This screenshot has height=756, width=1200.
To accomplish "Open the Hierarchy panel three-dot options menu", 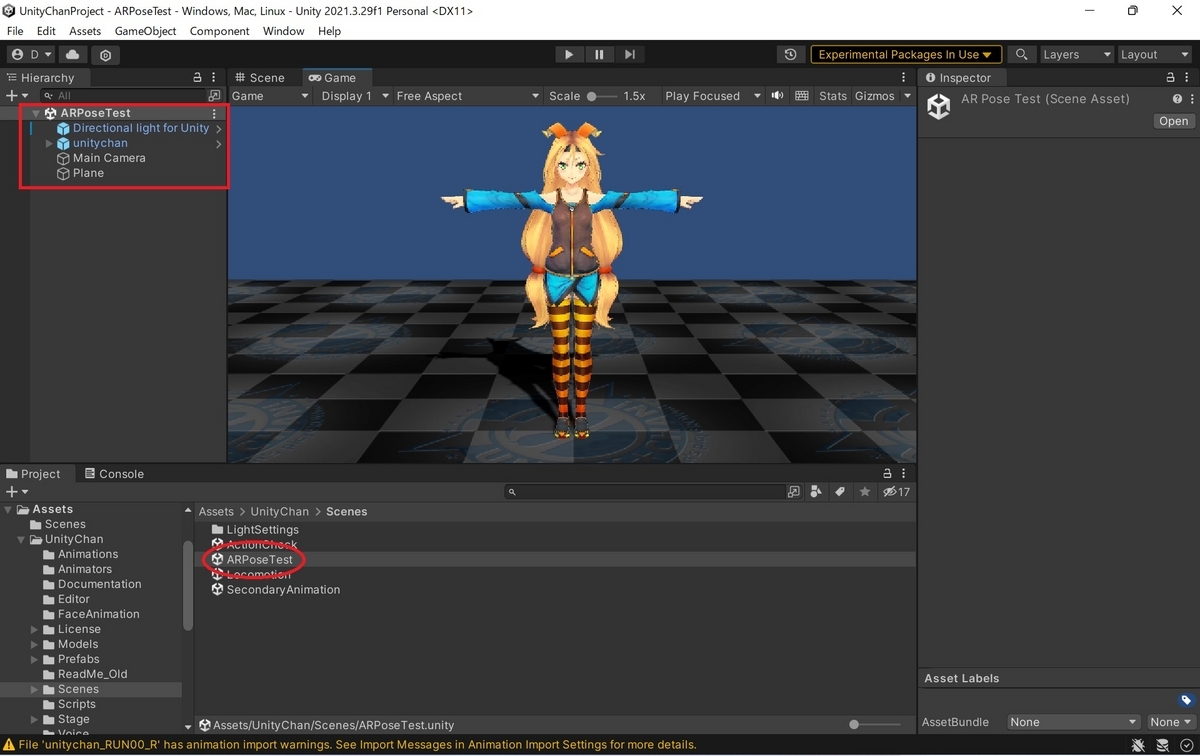I will pyautogui.click(x=215, y=77).
